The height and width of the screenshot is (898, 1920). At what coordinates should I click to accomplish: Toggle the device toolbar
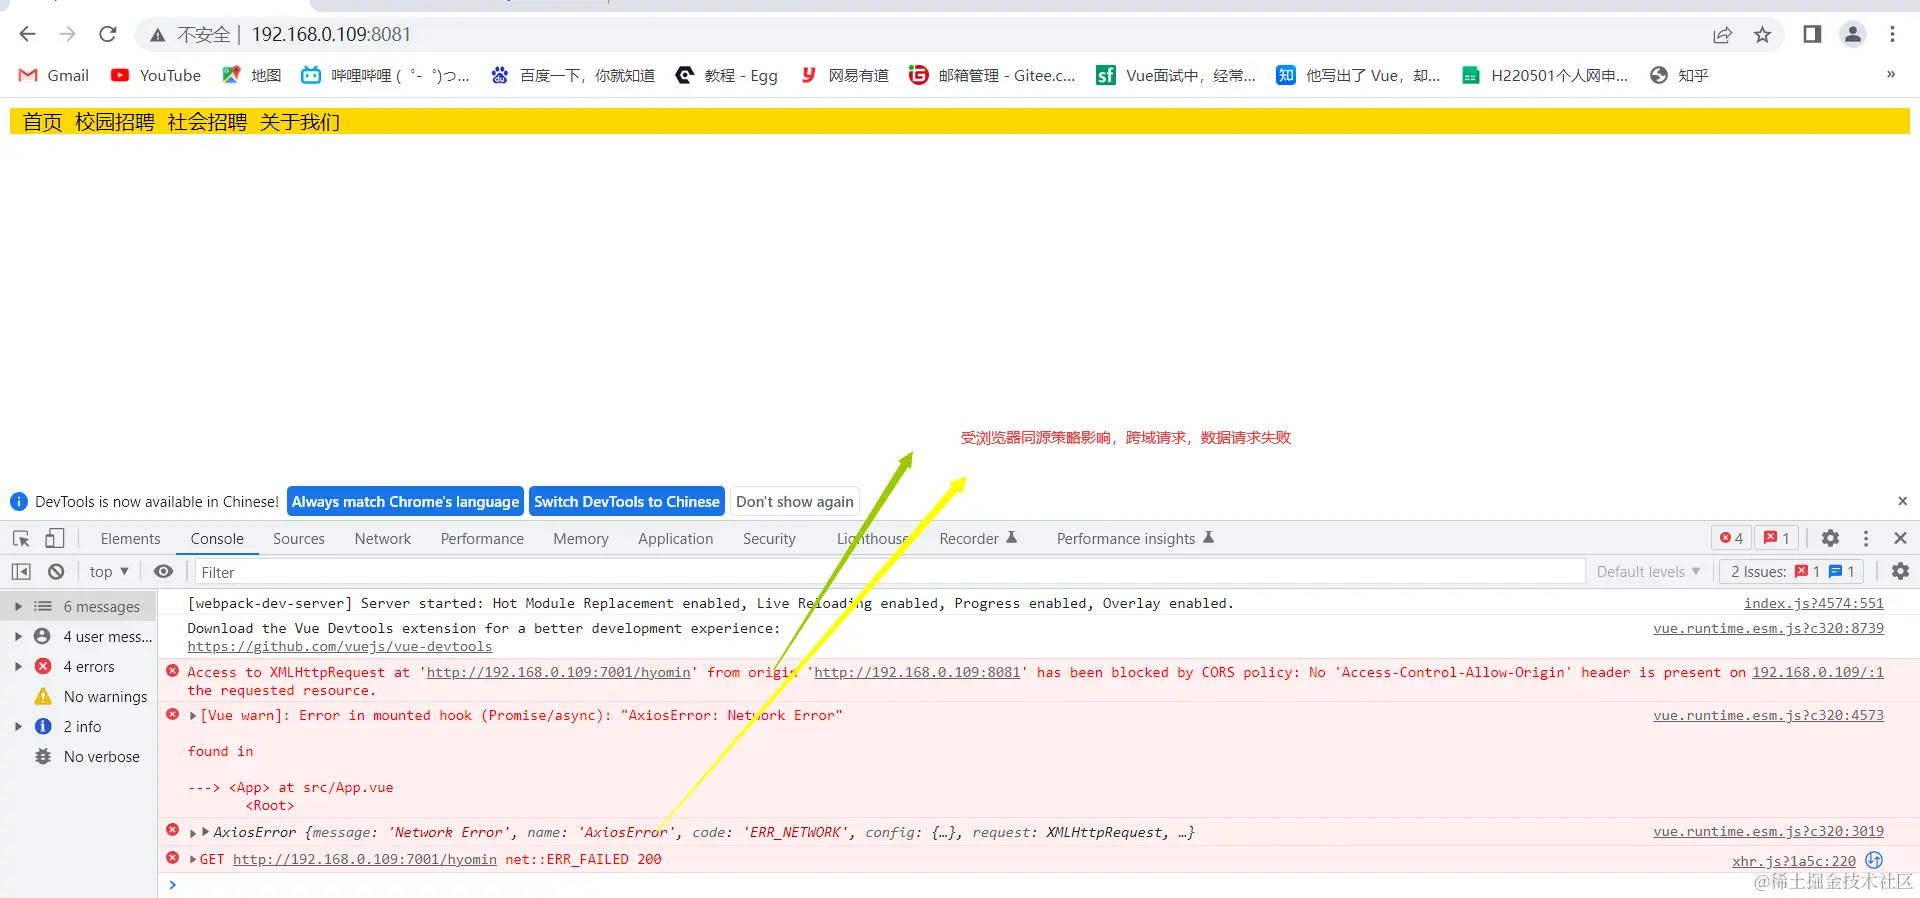point(54,538)
